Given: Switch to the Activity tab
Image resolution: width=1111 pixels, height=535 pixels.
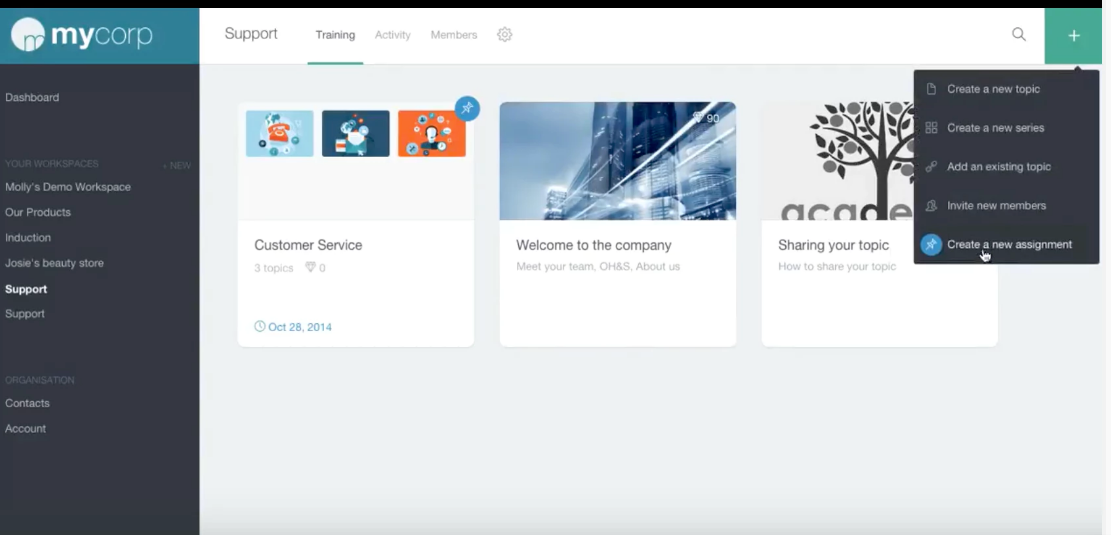Looking at the screenshot, I should [x=393, y=35].
